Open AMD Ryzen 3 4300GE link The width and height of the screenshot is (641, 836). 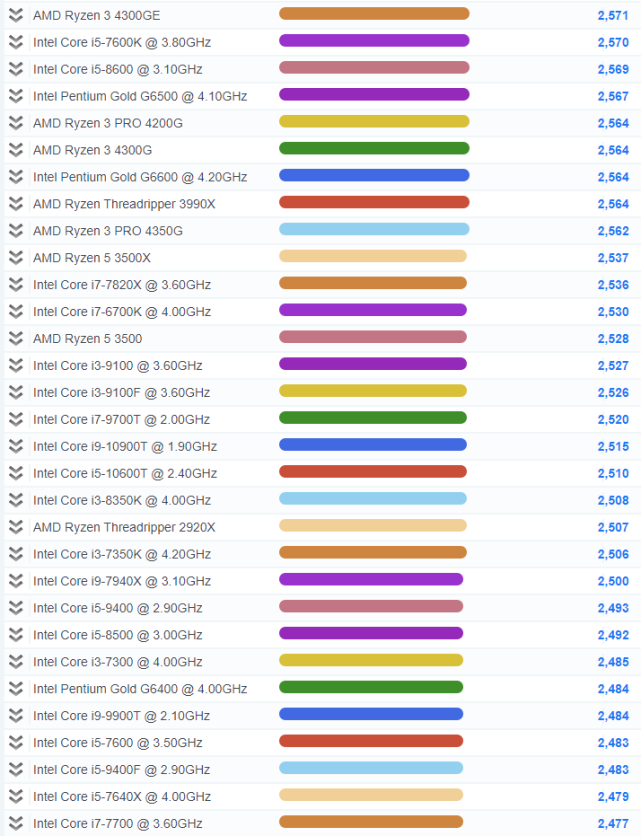97,15
